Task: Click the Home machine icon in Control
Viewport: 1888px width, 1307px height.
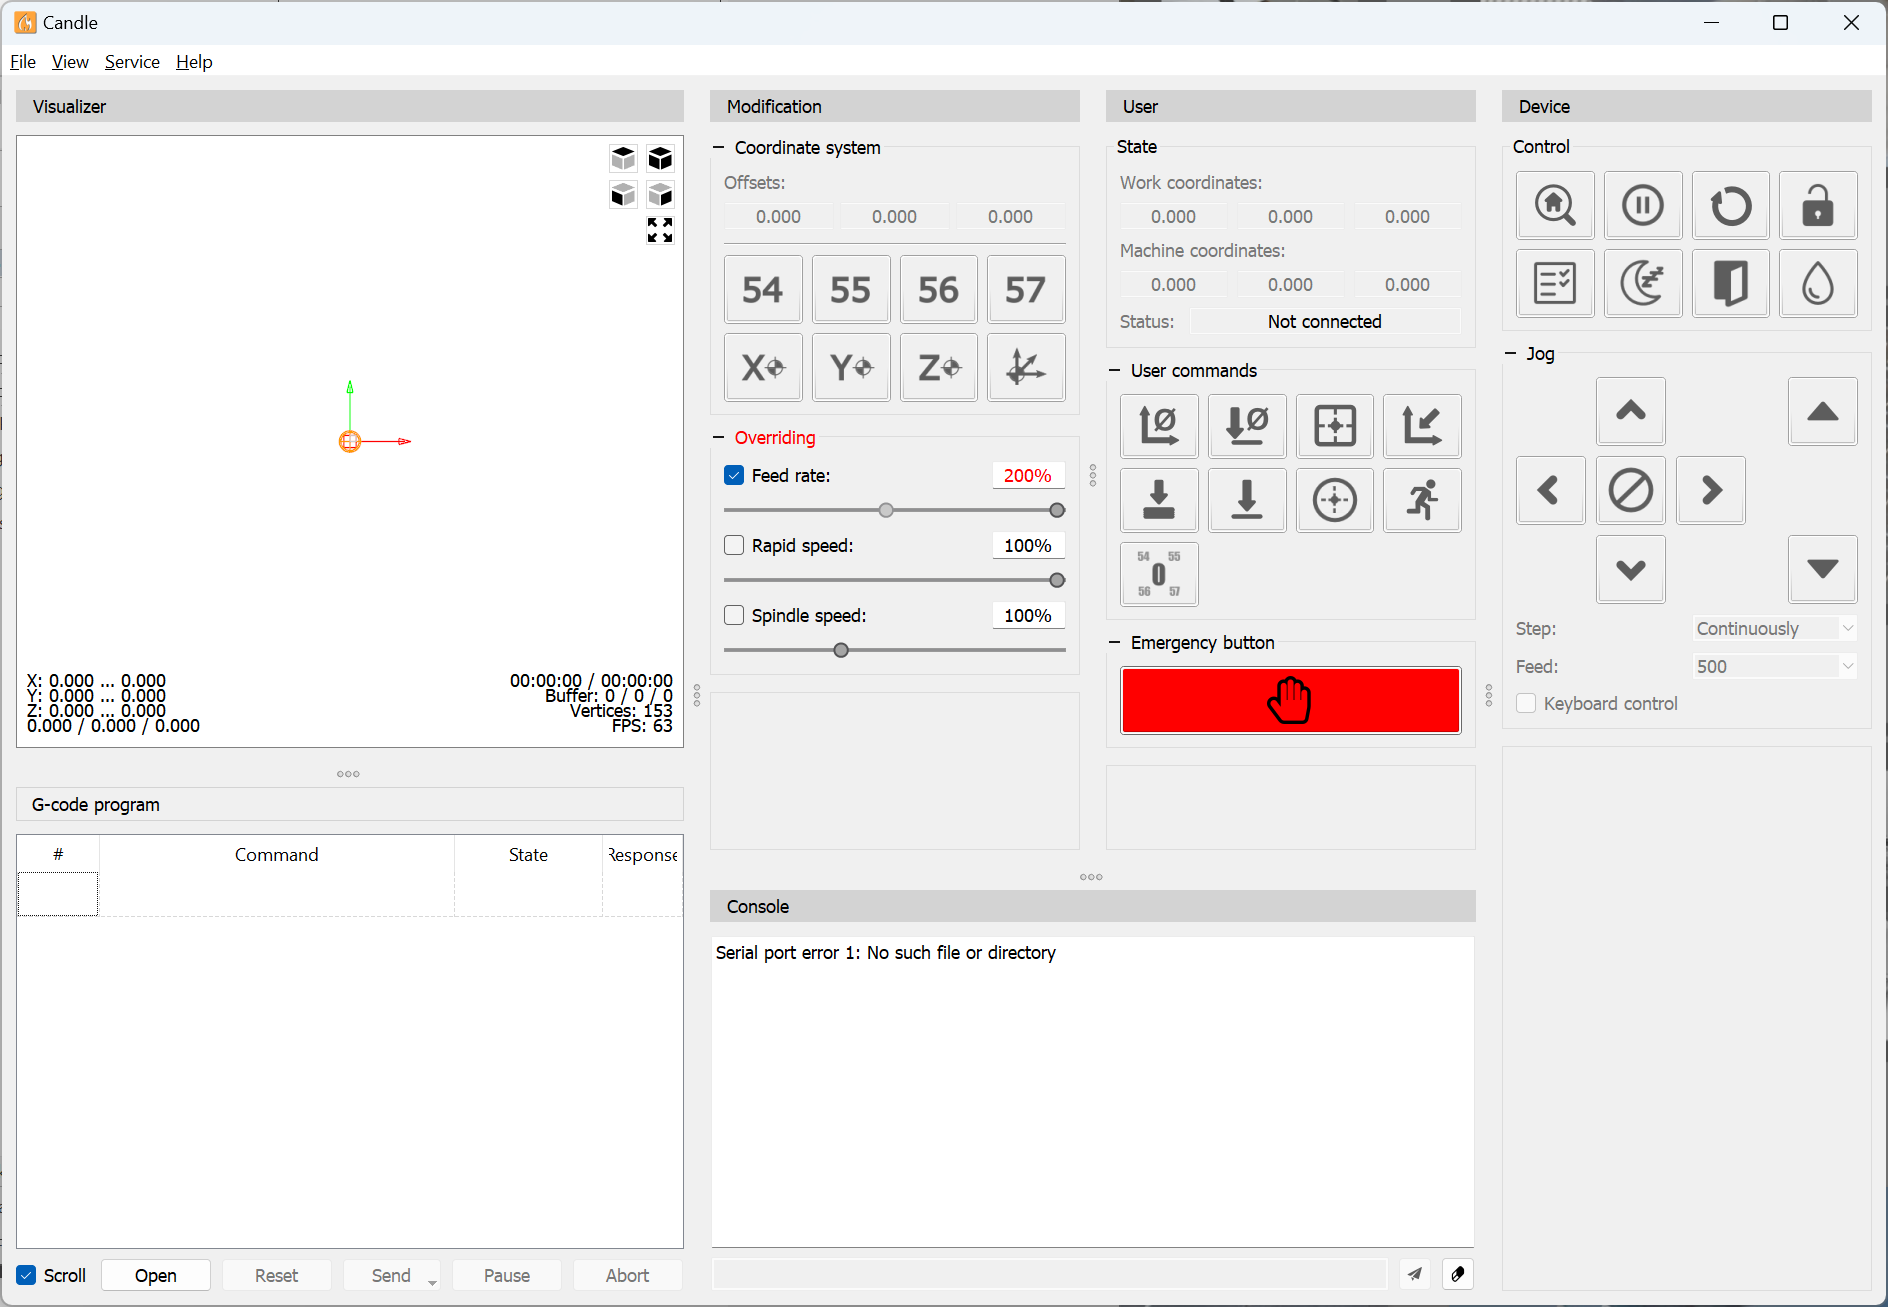Action: pos(1554,206)
